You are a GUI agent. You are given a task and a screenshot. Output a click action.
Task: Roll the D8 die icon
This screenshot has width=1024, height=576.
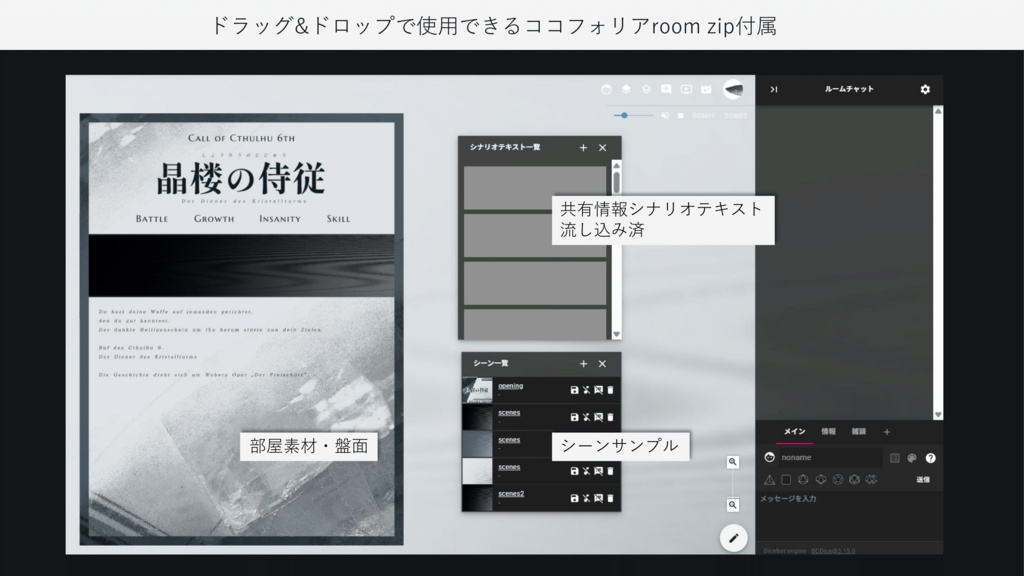click(803, 480)
